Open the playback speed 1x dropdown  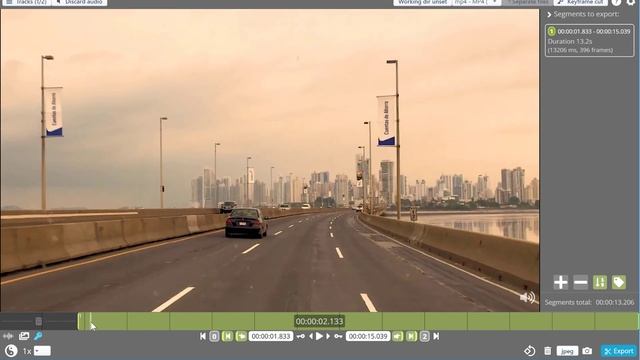(x=42, y=351)
